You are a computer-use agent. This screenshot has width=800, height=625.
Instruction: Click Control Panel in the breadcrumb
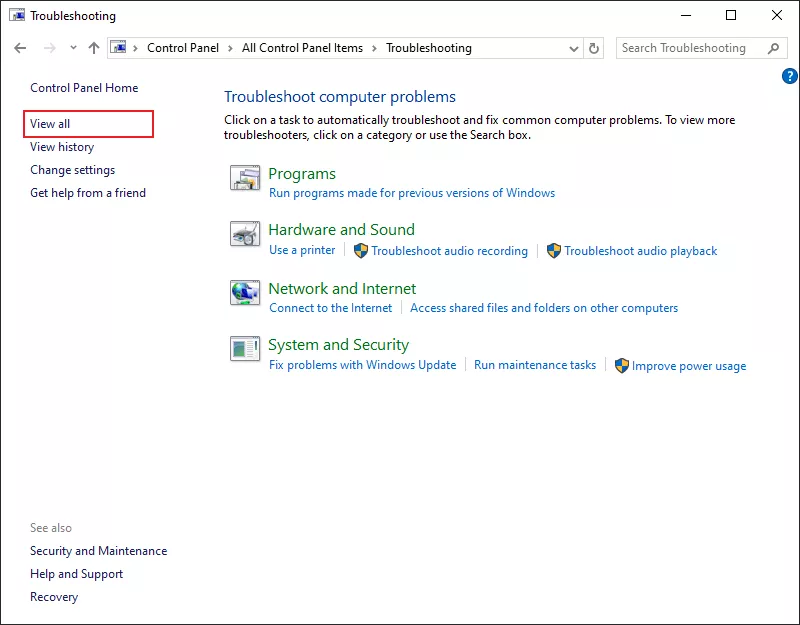[183, 48]
